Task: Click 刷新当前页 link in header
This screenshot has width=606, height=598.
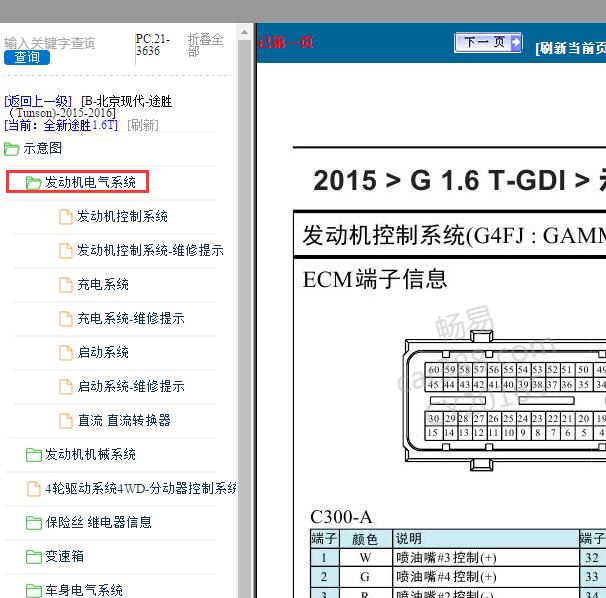Action: point(570,48)
